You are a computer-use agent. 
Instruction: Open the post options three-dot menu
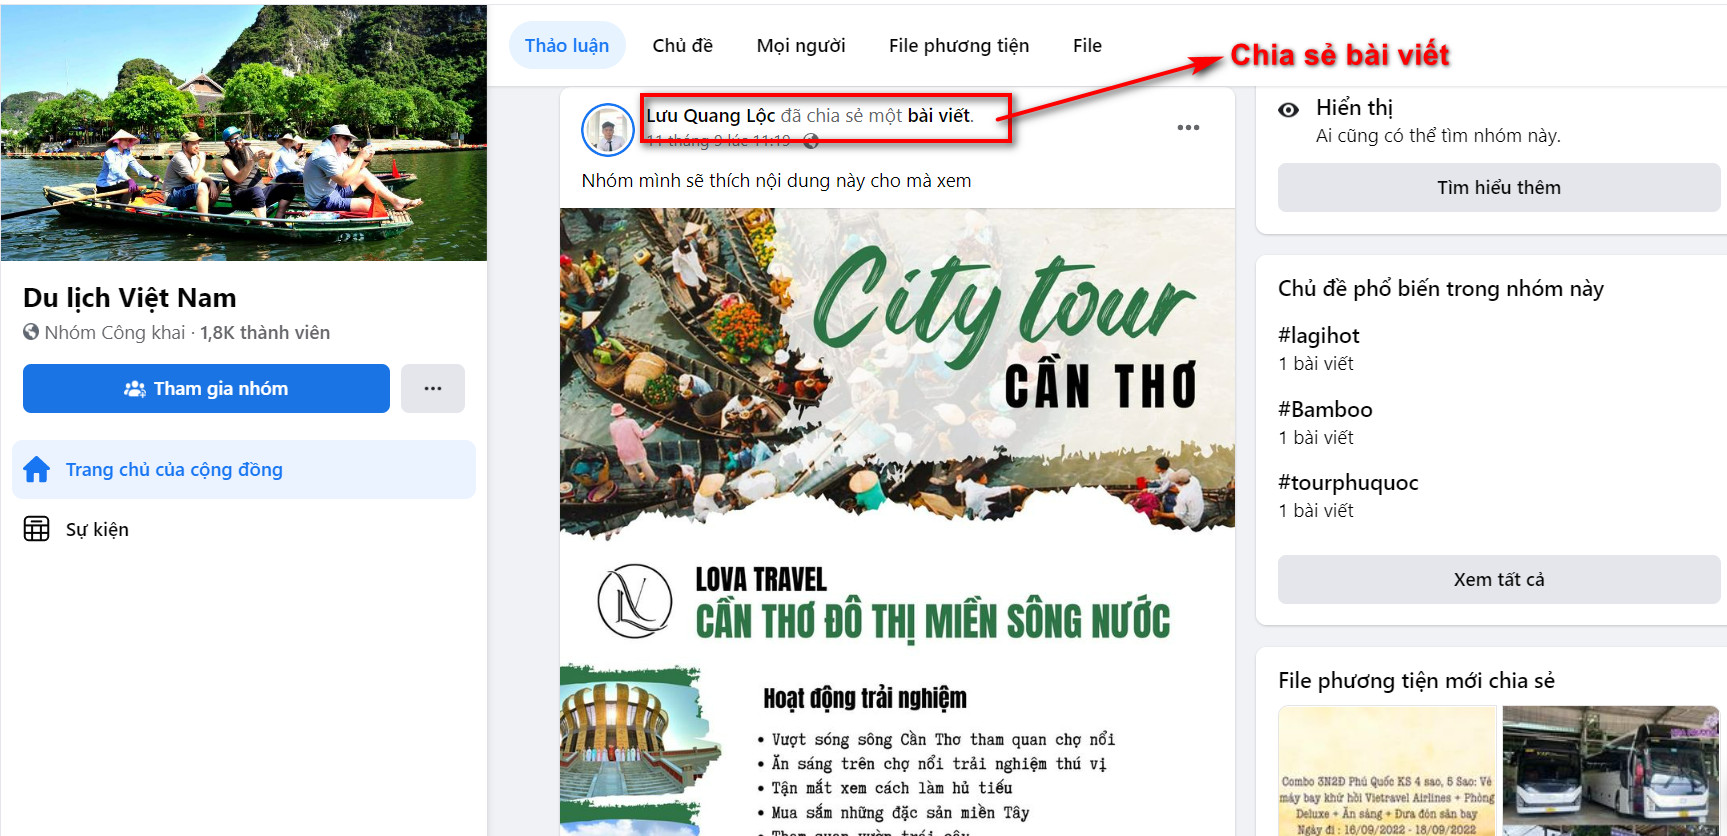1188,128
